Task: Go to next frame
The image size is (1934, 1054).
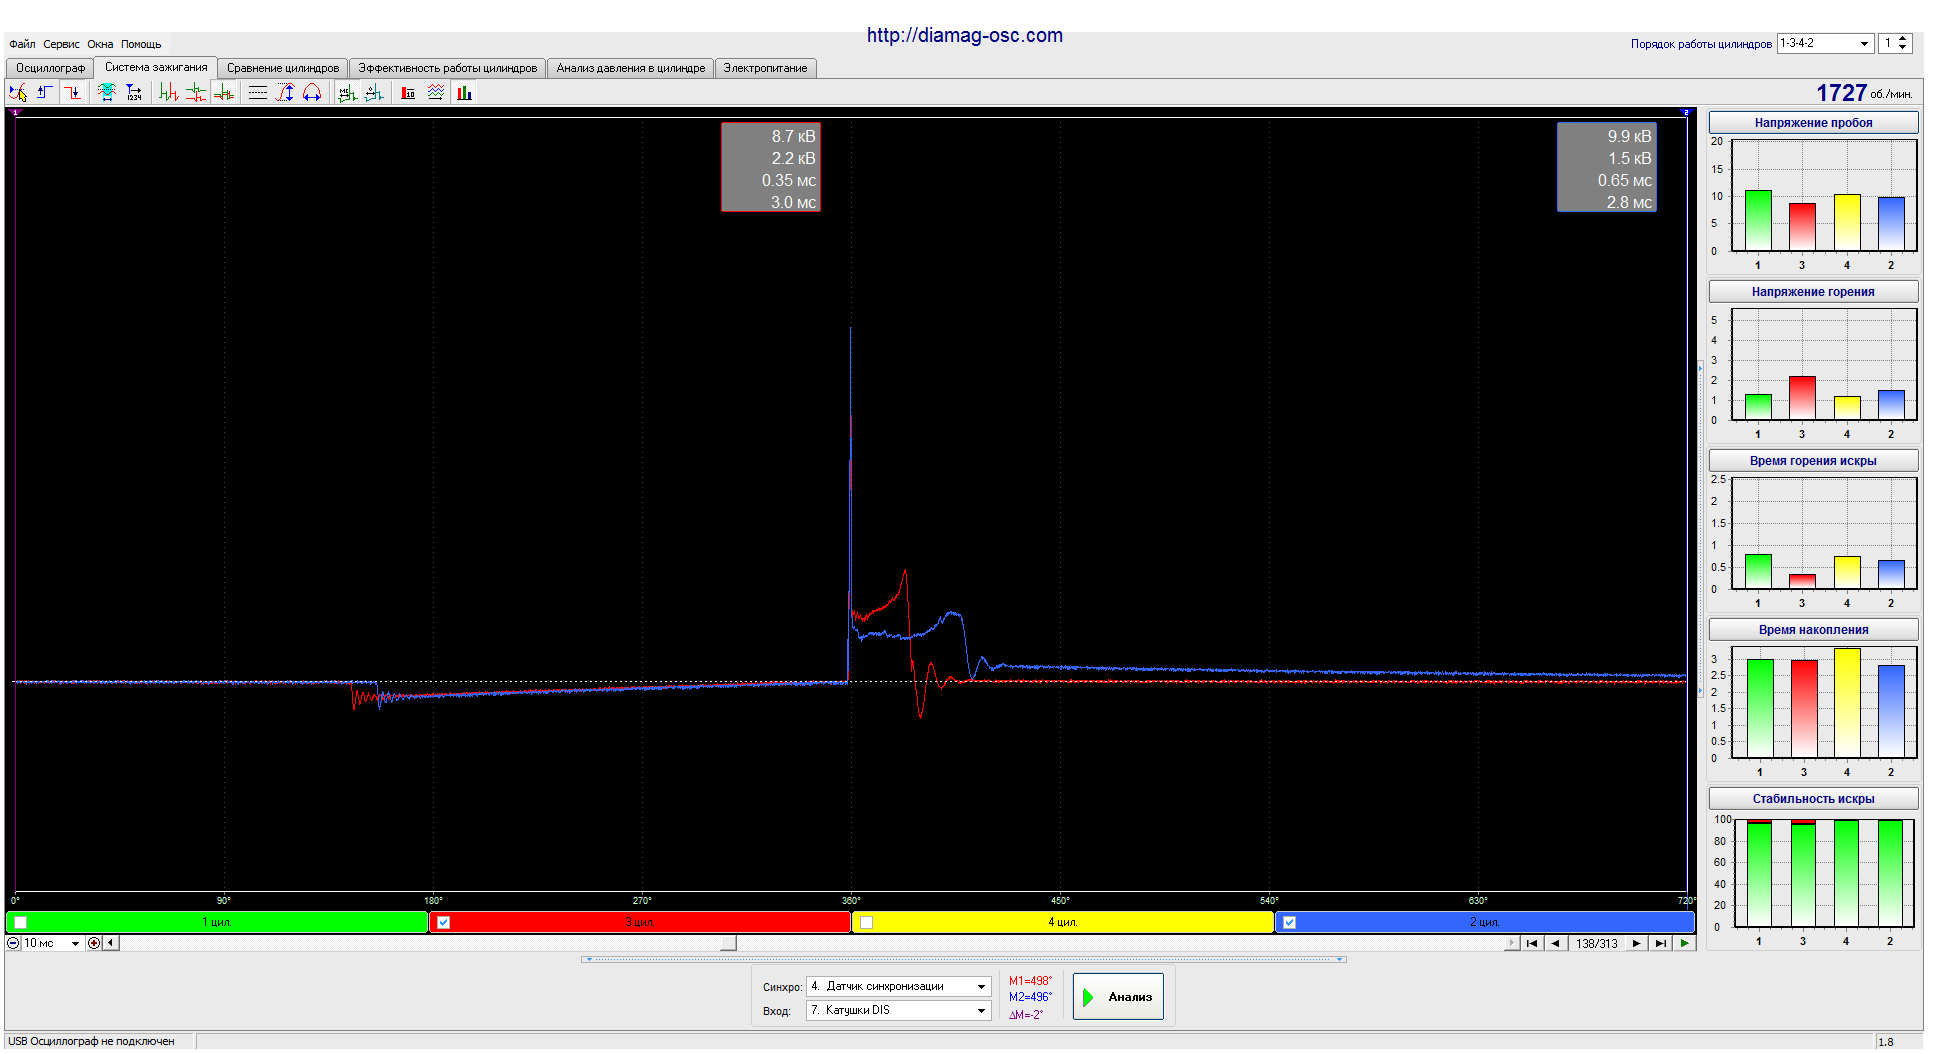Action: click(x=1636, y=943)
